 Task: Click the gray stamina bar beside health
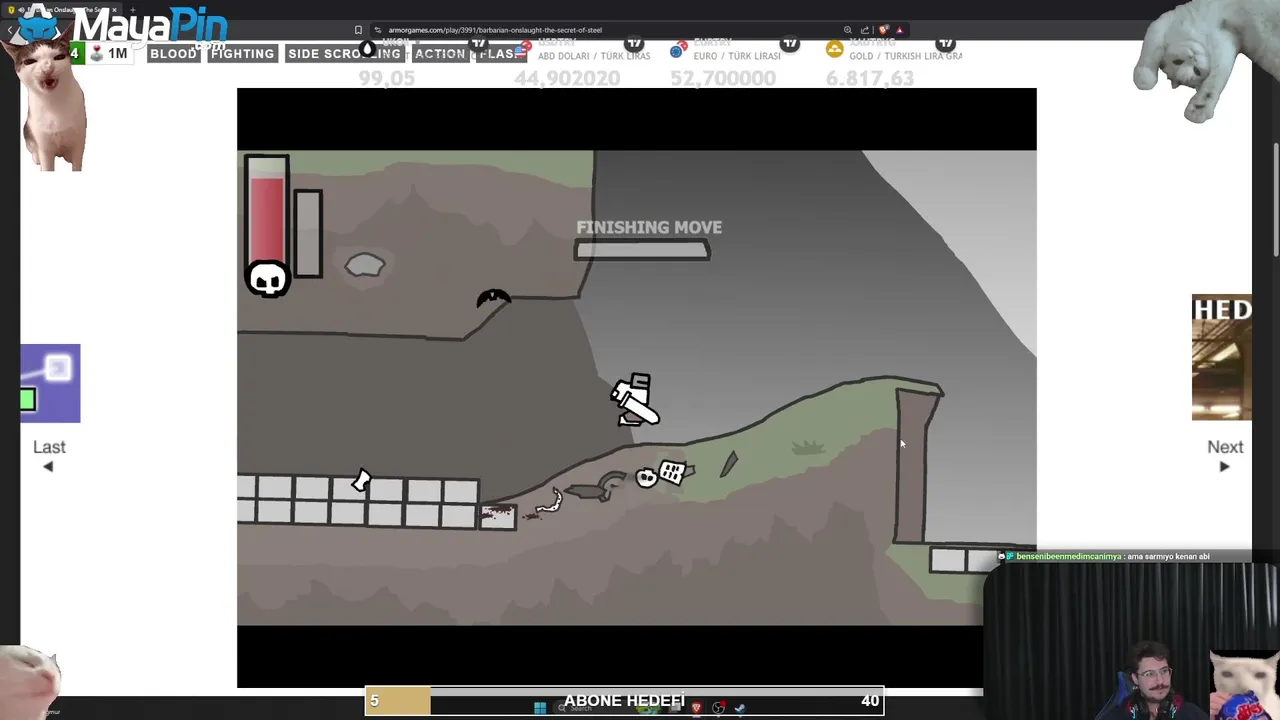click(x=308, y=233)
